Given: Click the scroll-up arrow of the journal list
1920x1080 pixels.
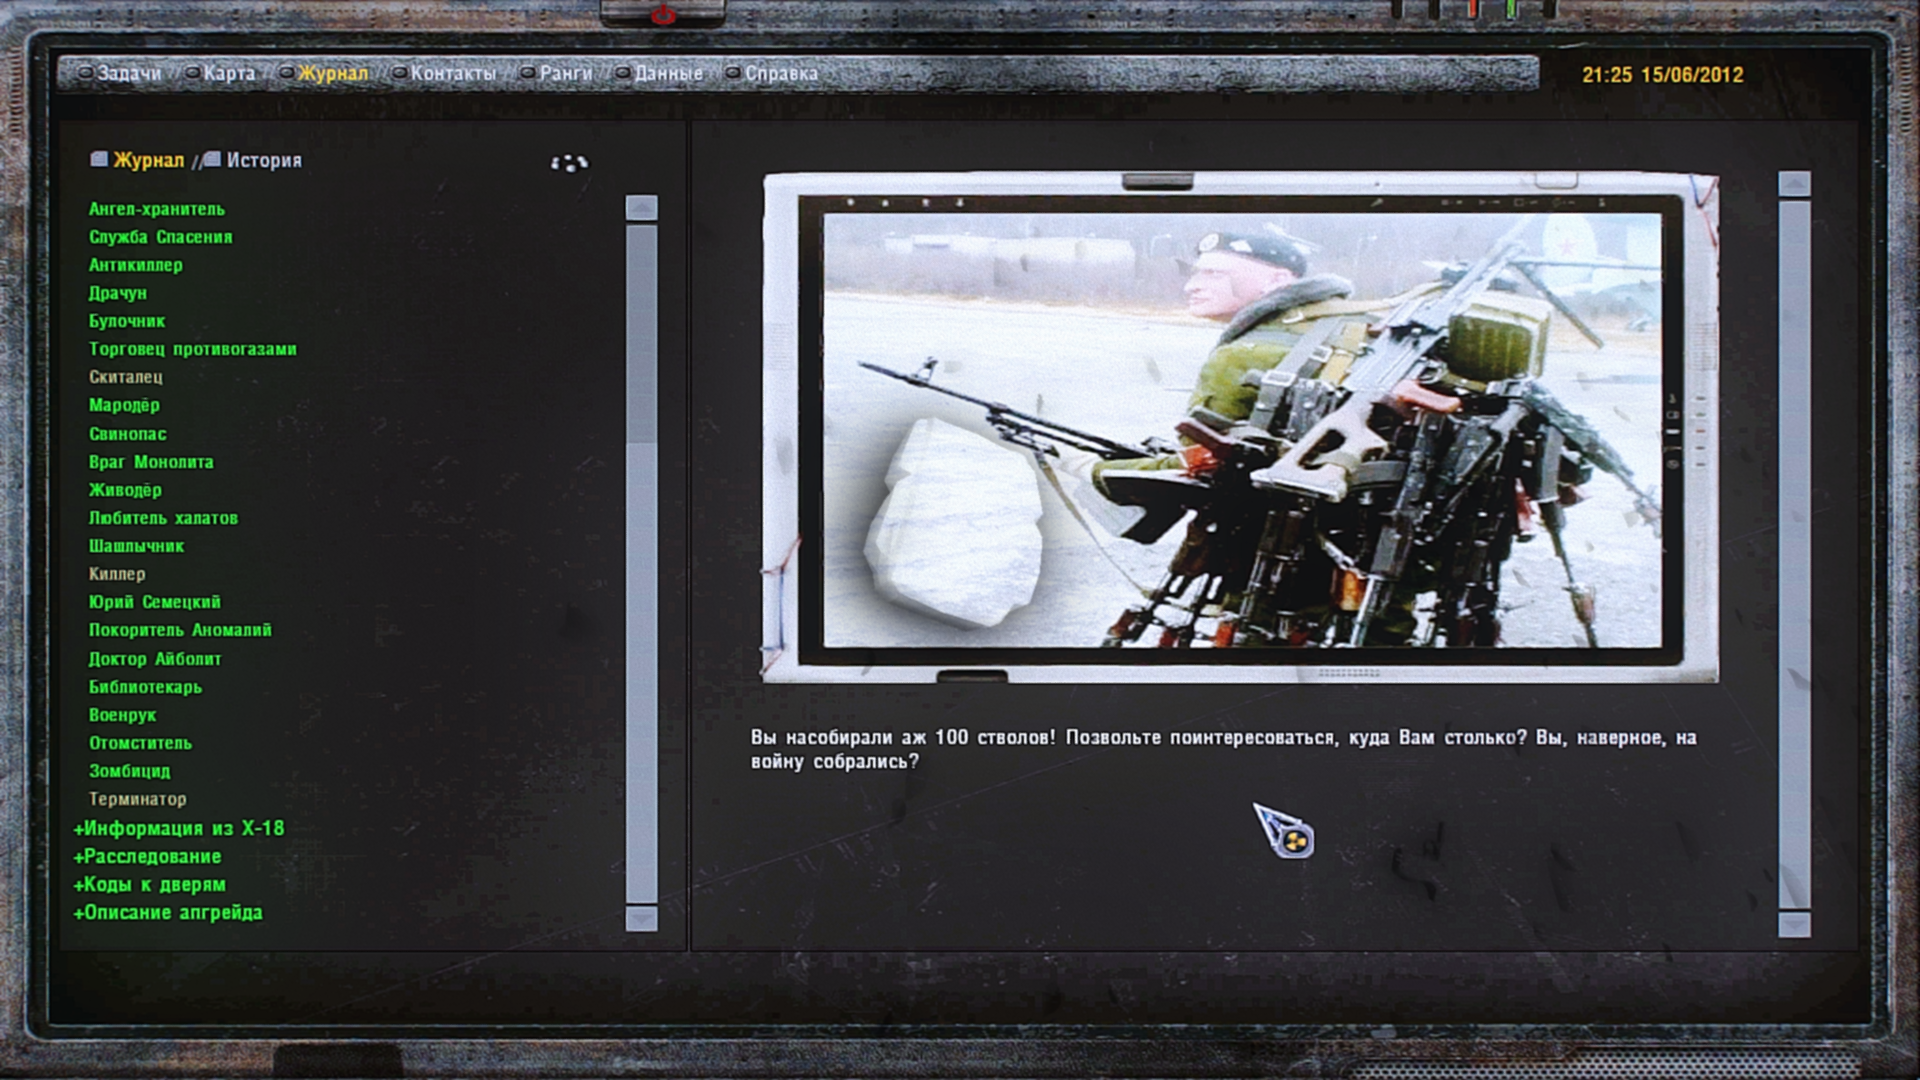Looking at the screenshot, I should tap(641, 207).
